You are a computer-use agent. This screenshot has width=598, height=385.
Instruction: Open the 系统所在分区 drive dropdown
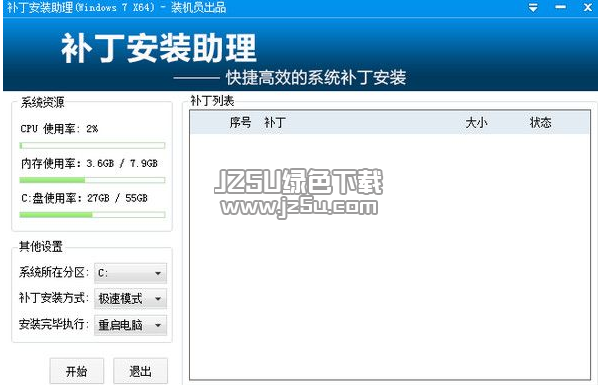(x=130, y=273)
